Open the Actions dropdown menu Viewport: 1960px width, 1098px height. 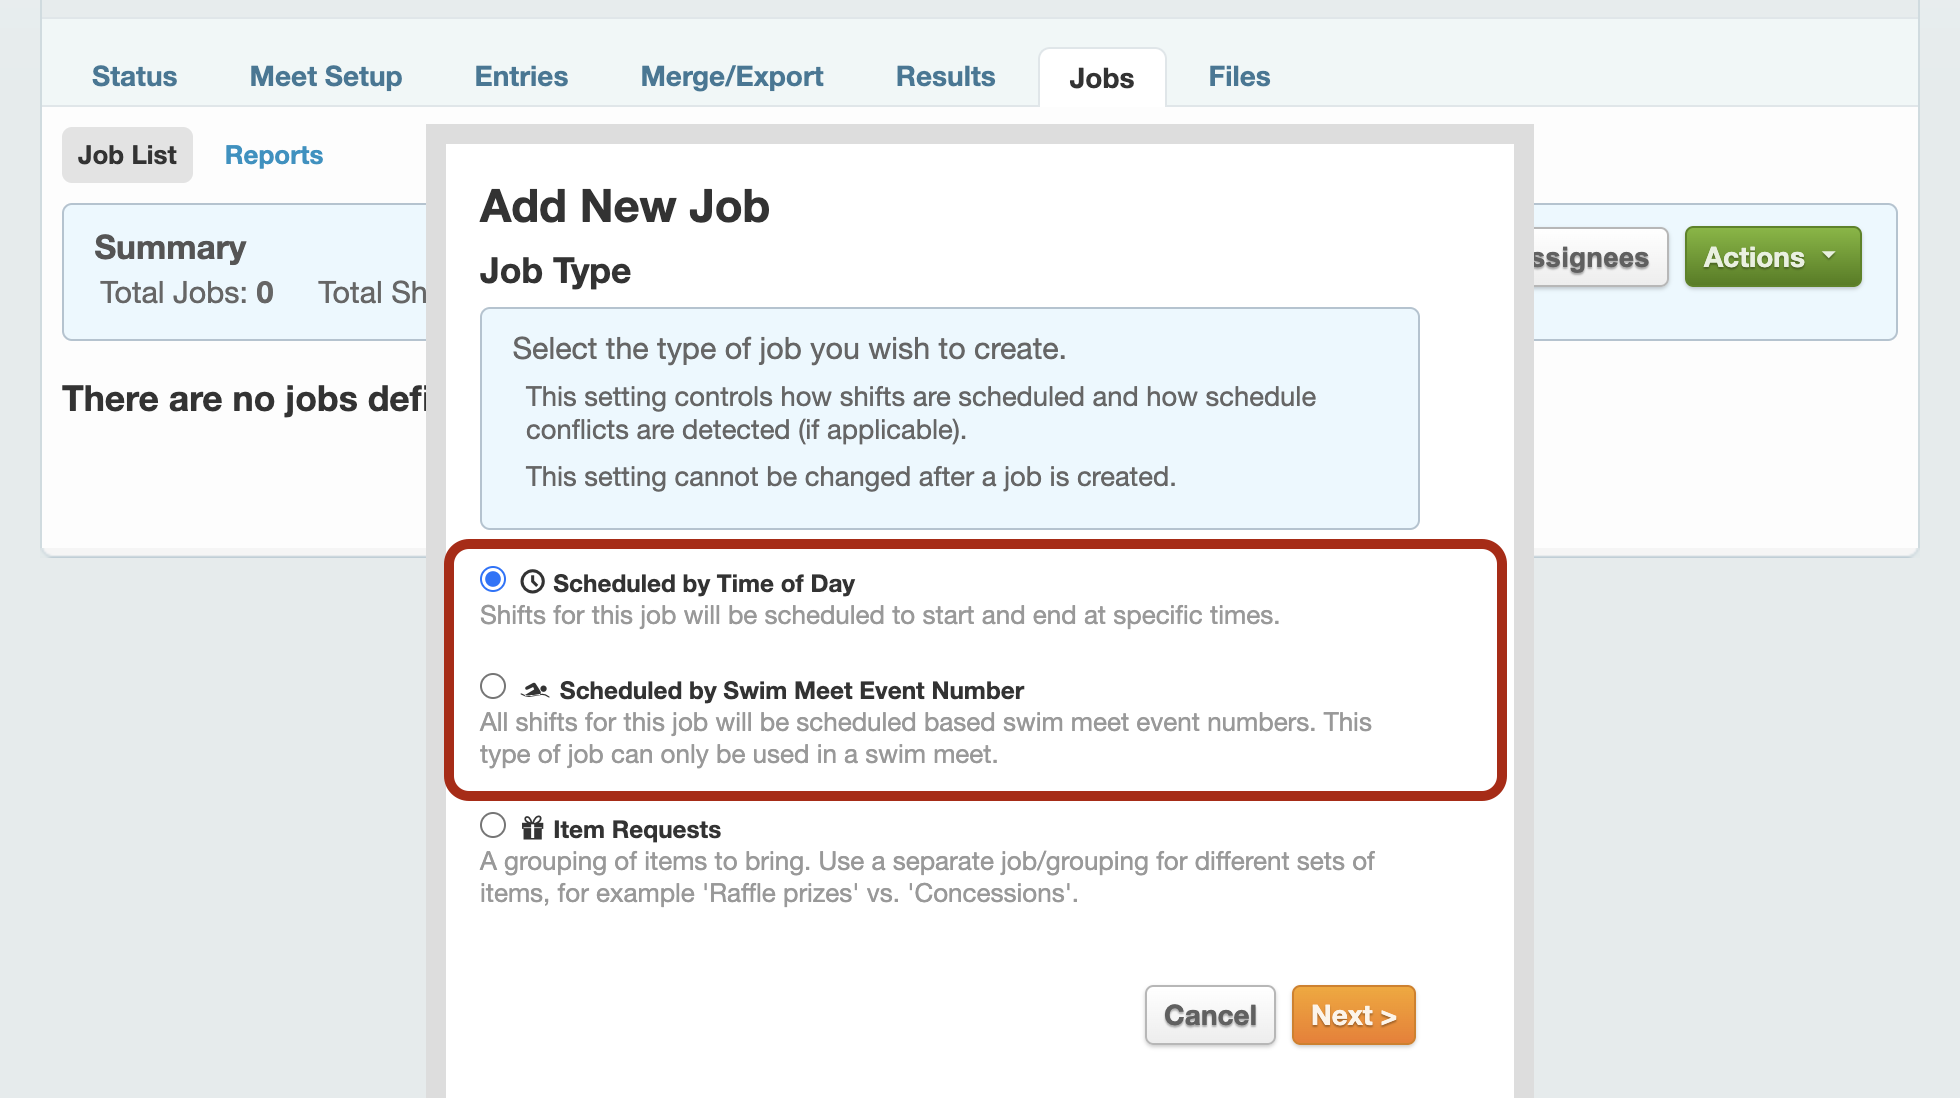(x=1773, y=257)
